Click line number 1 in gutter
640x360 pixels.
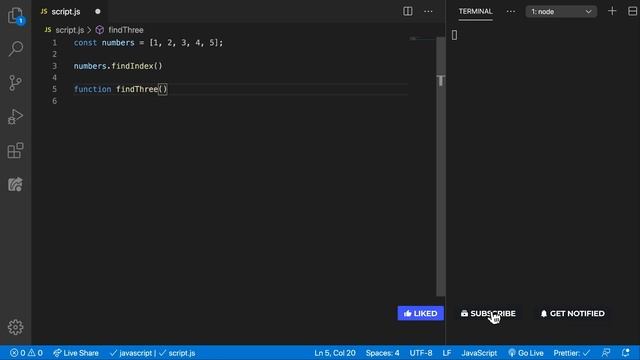click(54, 42)
